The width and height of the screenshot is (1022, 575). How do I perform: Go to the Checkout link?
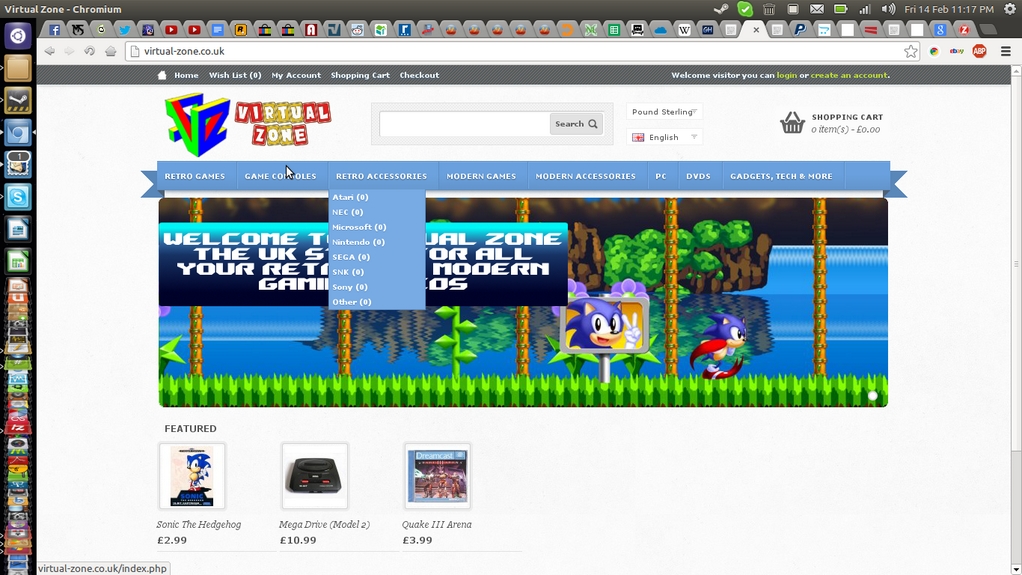click(x=419, y=75)
